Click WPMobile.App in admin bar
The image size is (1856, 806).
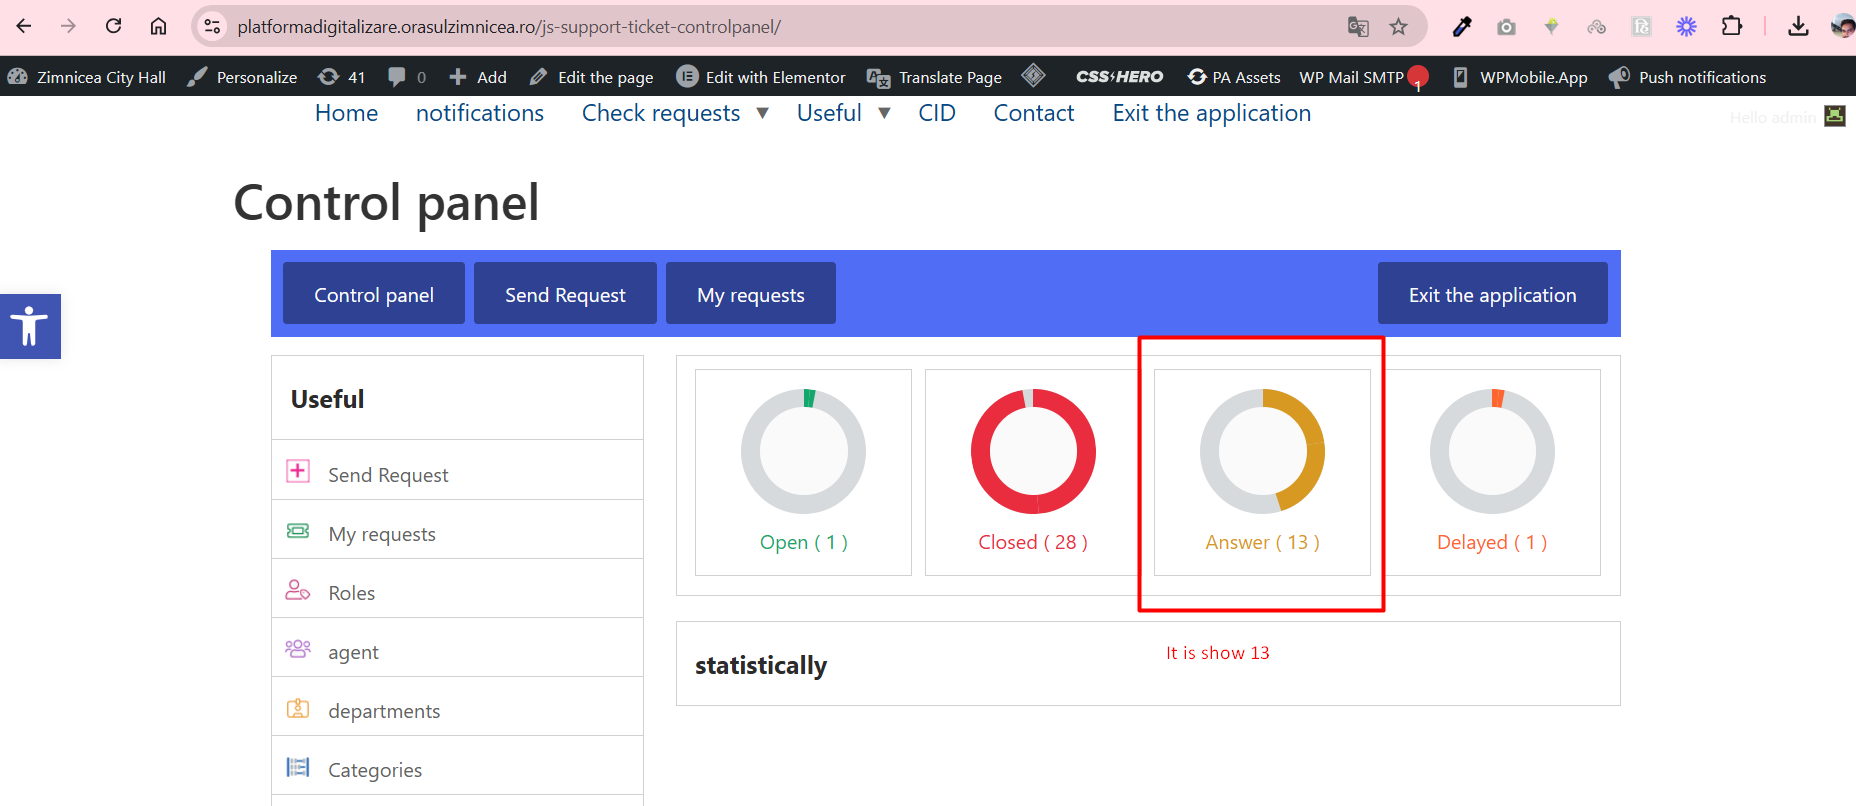[1520, 77]
